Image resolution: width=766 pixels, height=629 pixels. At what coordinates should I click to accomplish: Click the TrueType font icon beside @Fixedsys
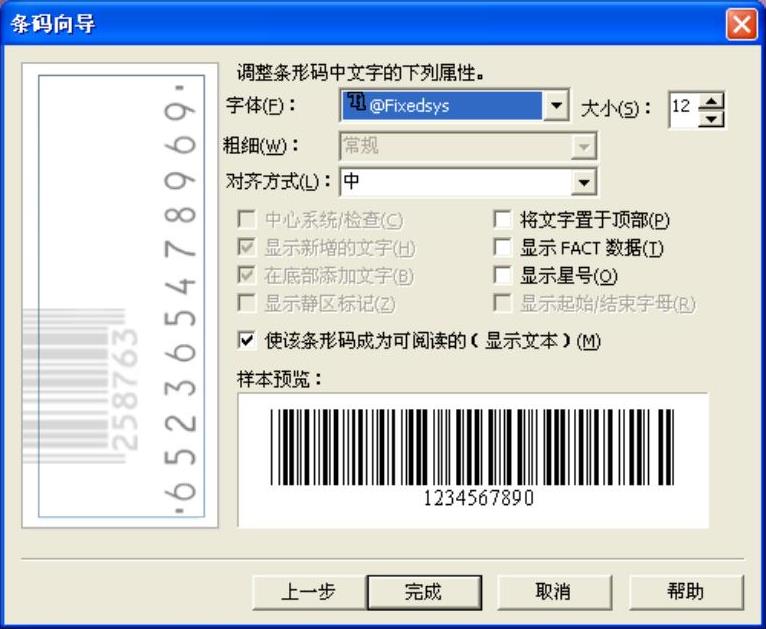358,103
